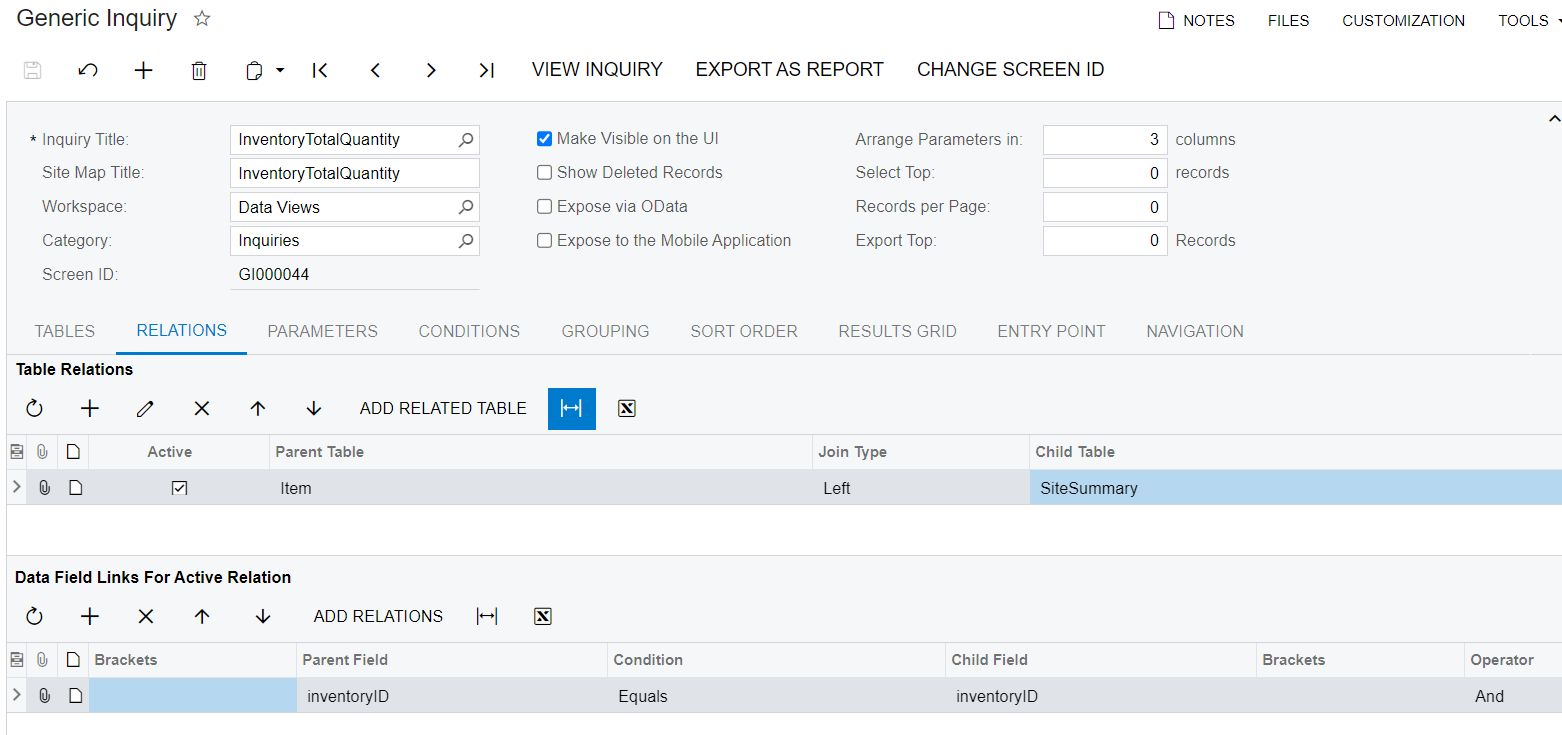The image size is (1562, 735).
Task: Delete the Data Field Links row using X
Action: coord(146,616)
